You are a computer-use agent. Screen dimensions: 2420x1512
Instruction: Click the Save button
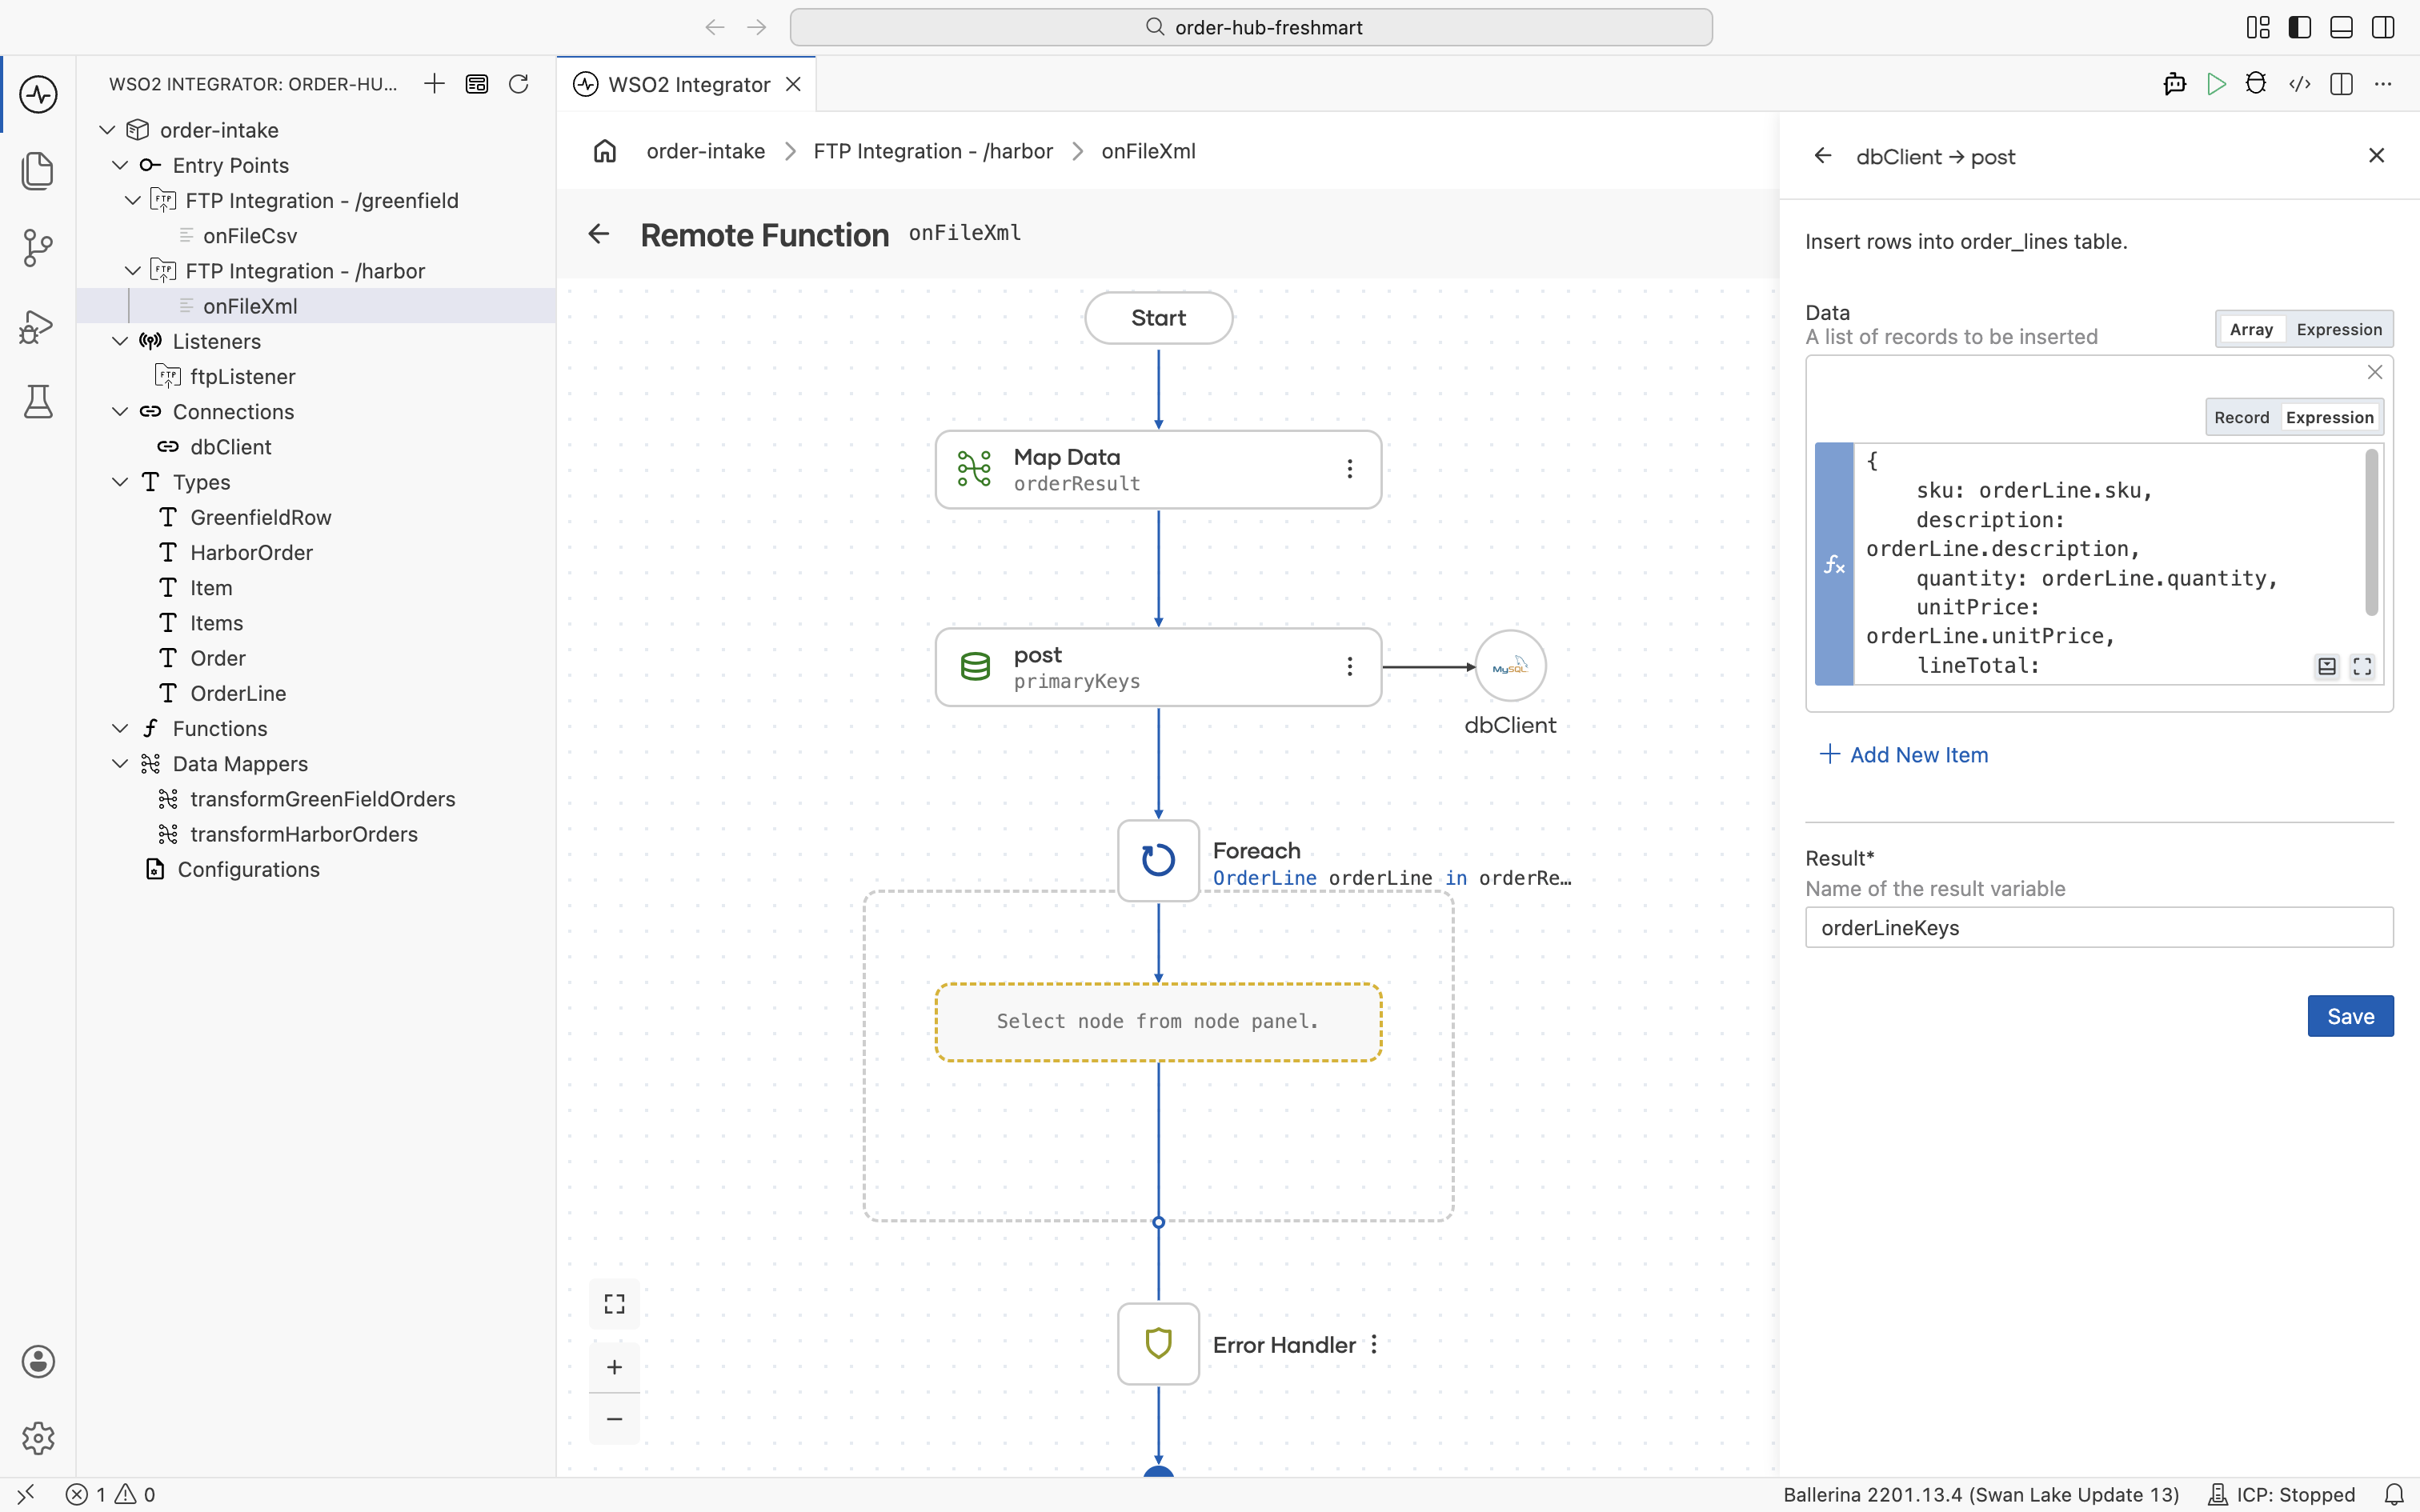2350,1016
